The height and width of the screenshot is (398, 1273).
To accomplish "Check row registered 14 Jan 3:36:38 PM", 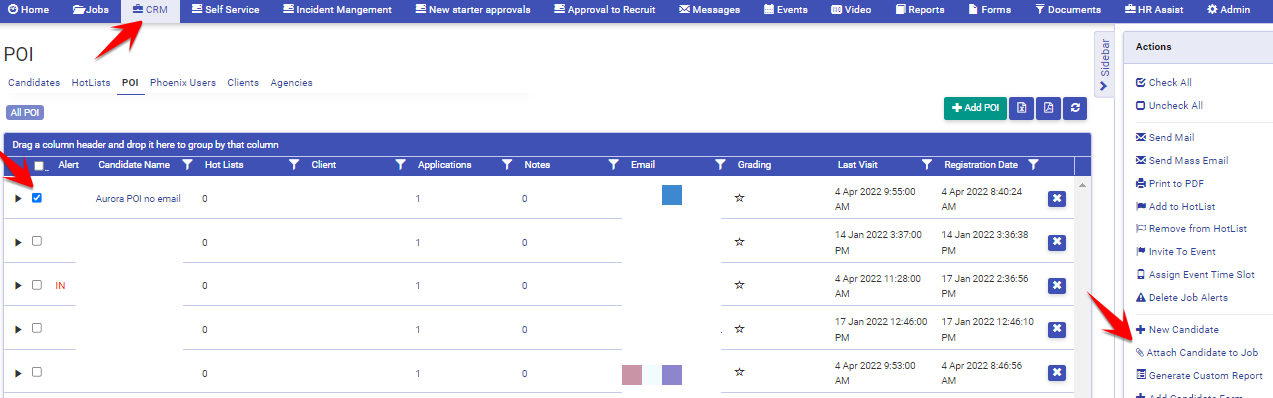I will click(37, 241).
